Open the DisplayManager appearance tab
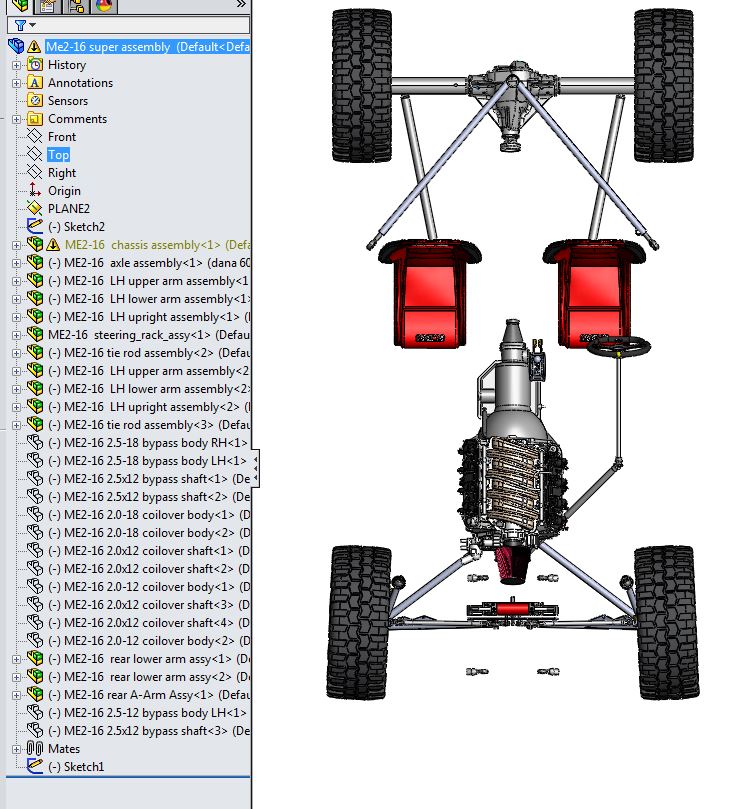 point(104,5)
